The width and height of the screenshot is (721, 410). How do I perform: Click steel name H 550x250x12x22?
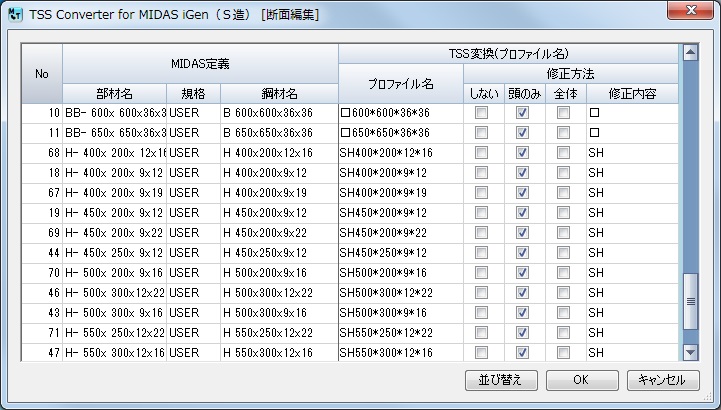coord(280,333)
